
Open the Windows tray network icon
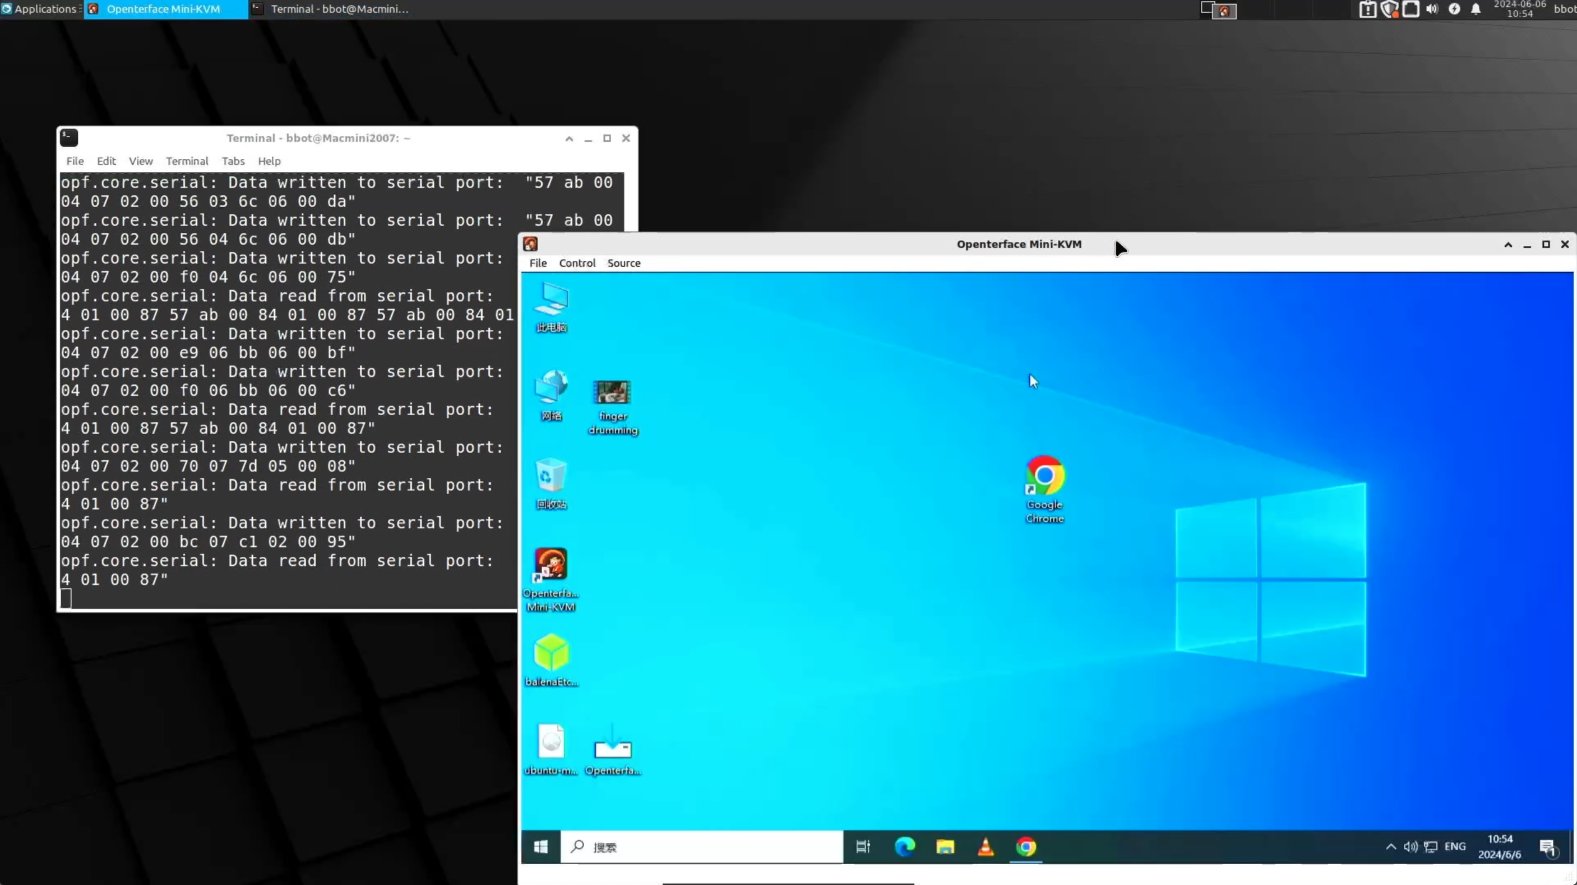[x=1431, y=847]
